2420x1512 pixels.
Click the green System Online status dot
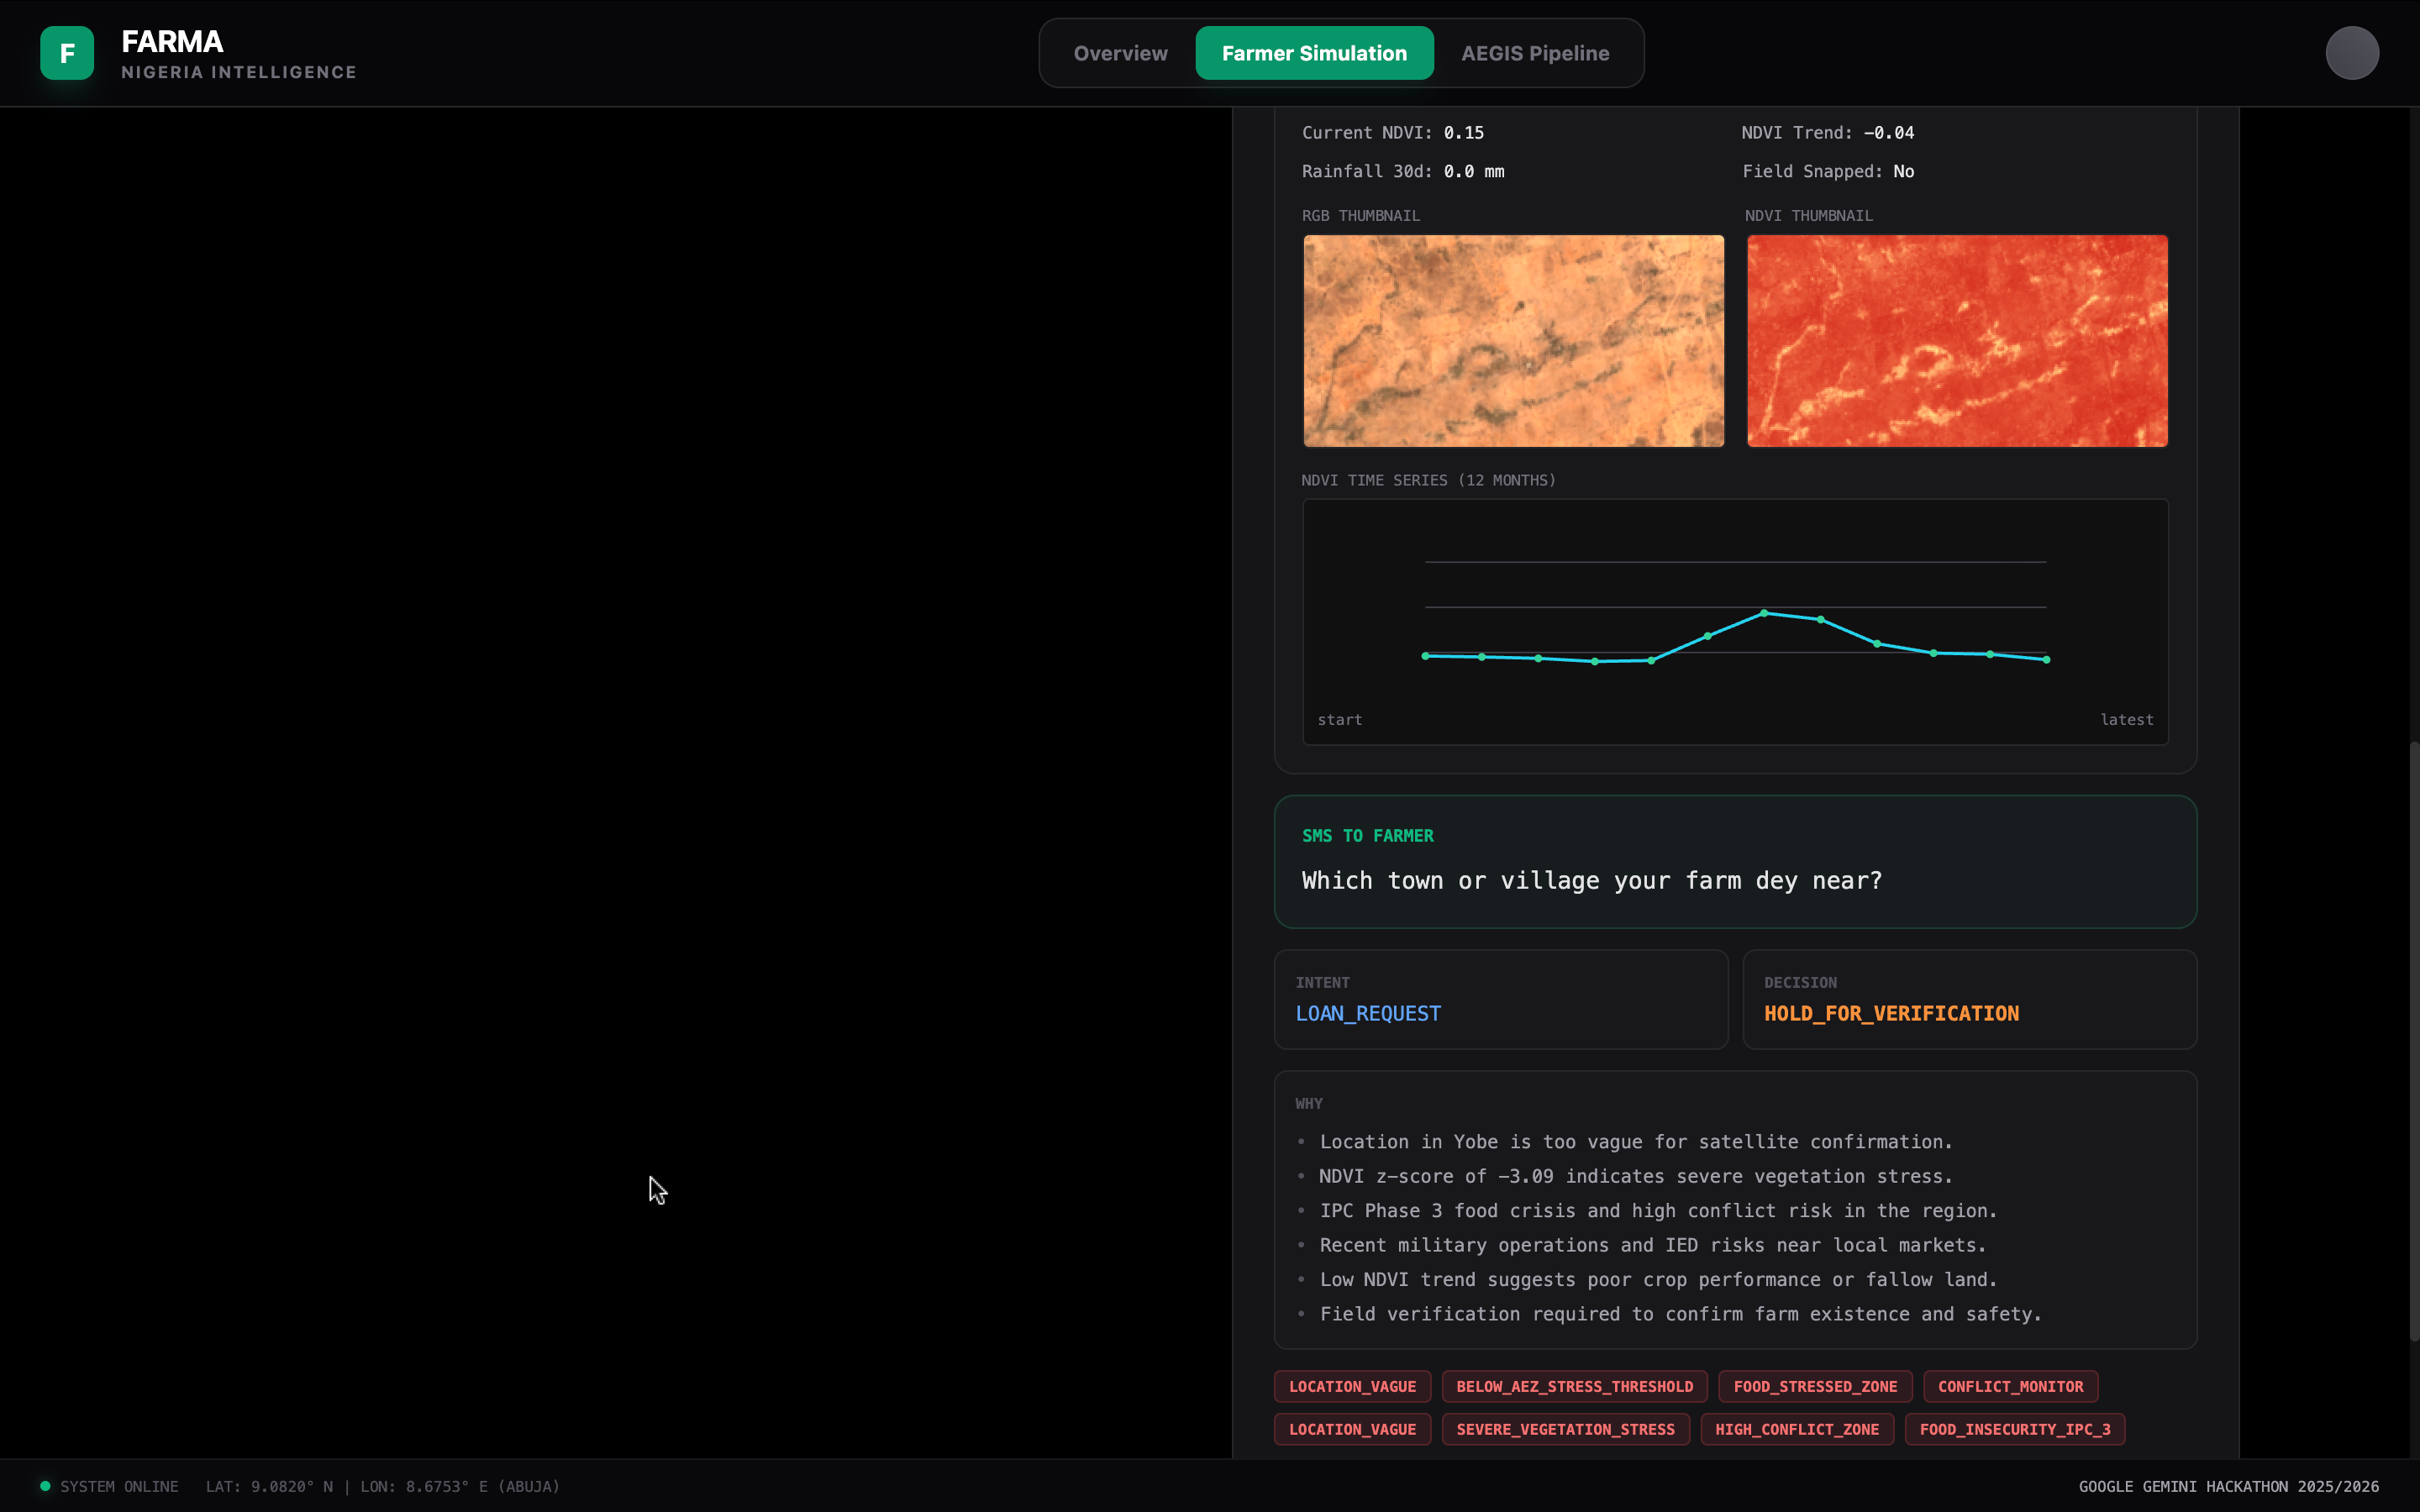[45, 1486]
